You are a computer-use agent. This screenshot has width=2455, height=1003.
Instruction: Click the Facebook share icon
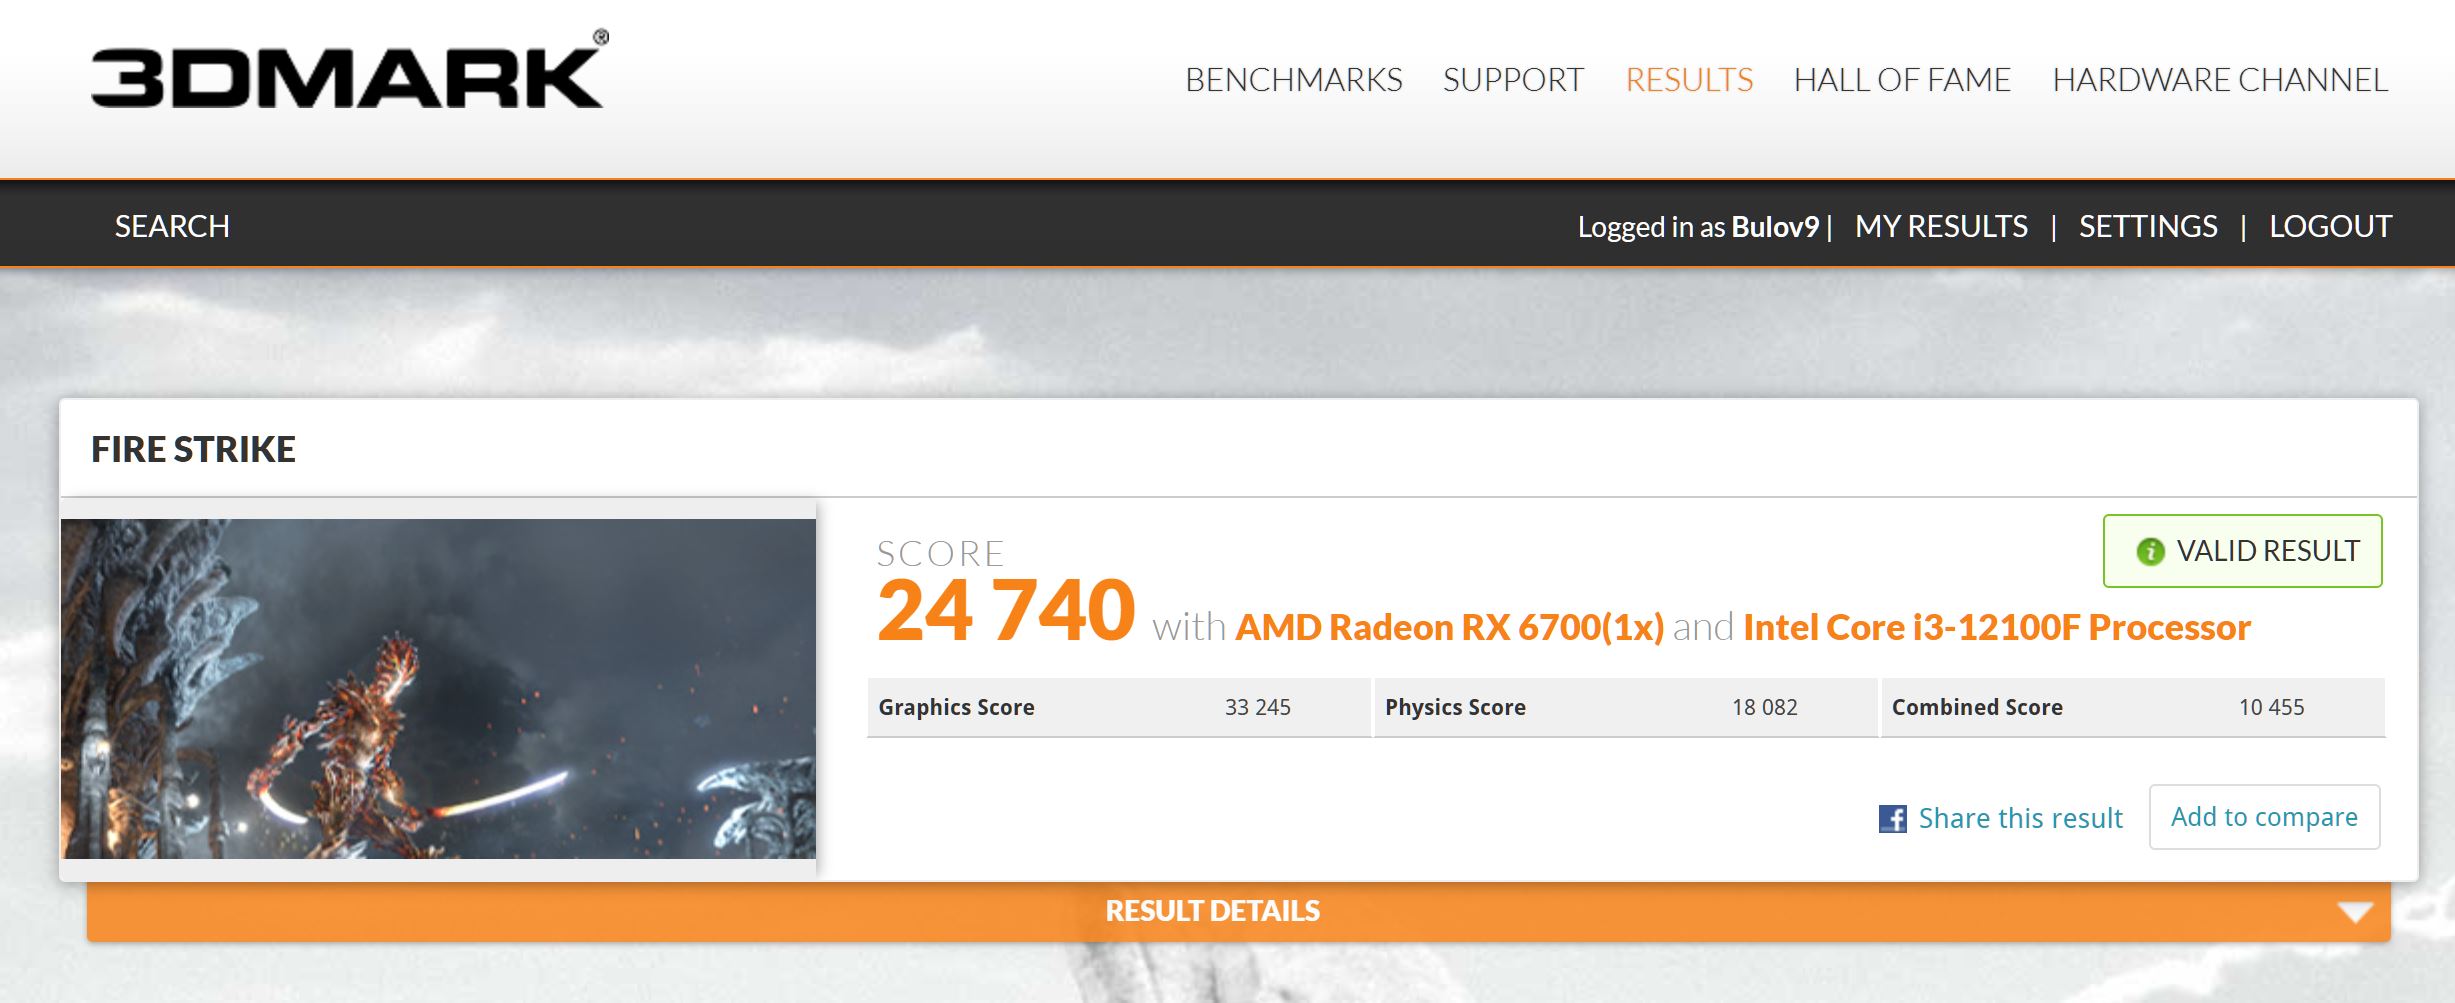point(1892,819)
